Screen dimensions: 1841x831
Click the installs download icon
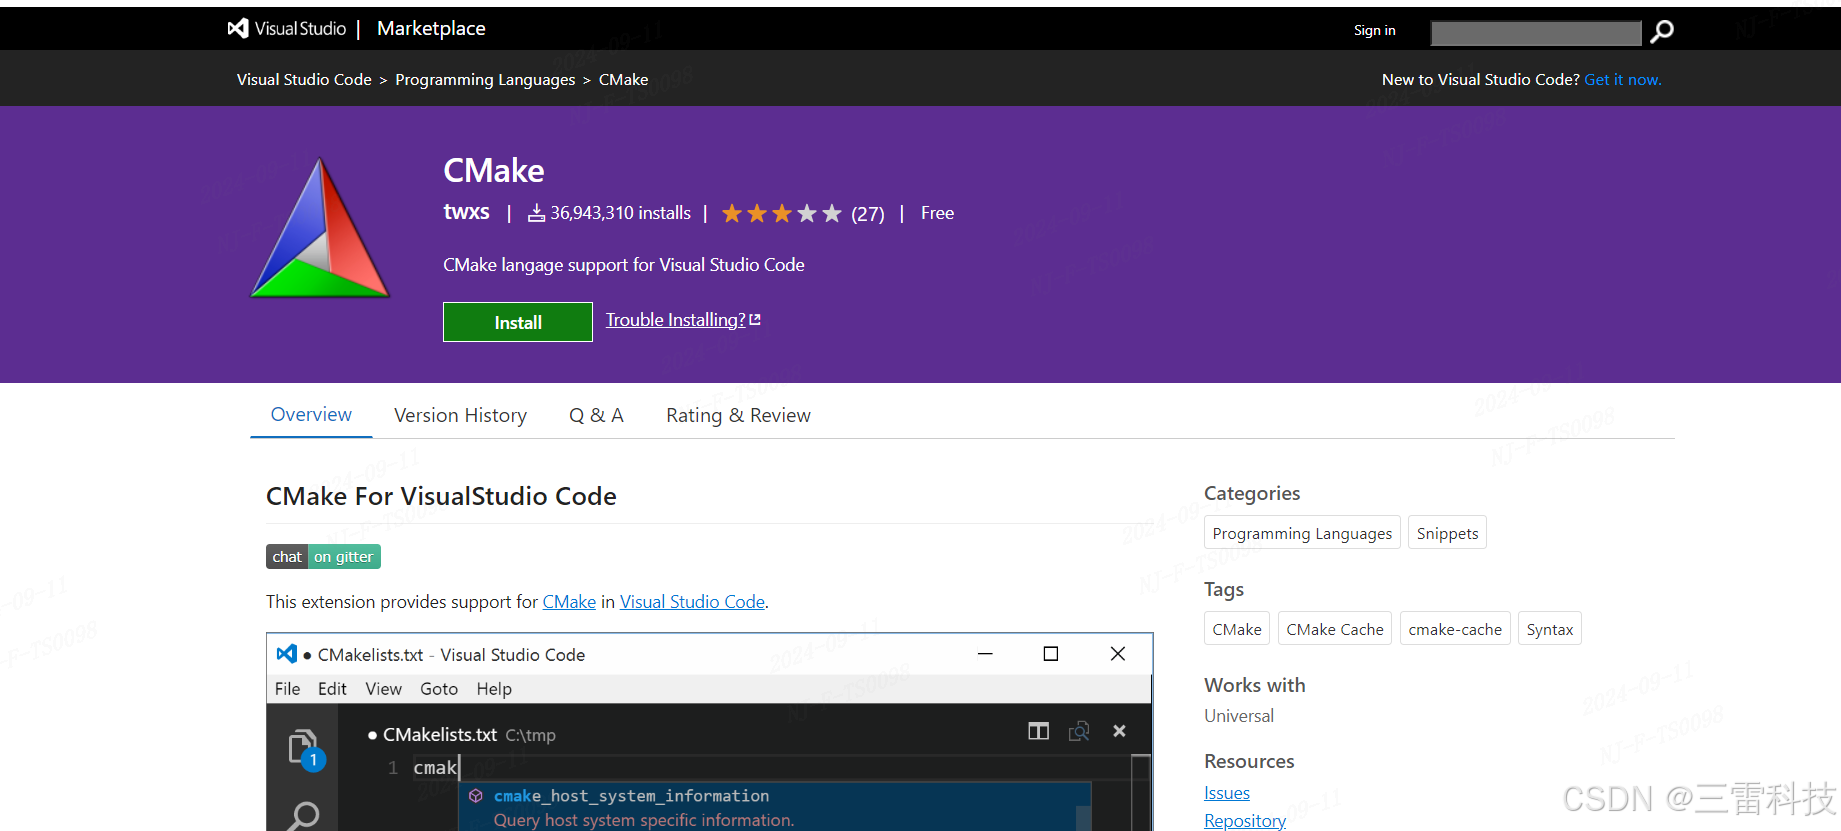coord(536,213)
